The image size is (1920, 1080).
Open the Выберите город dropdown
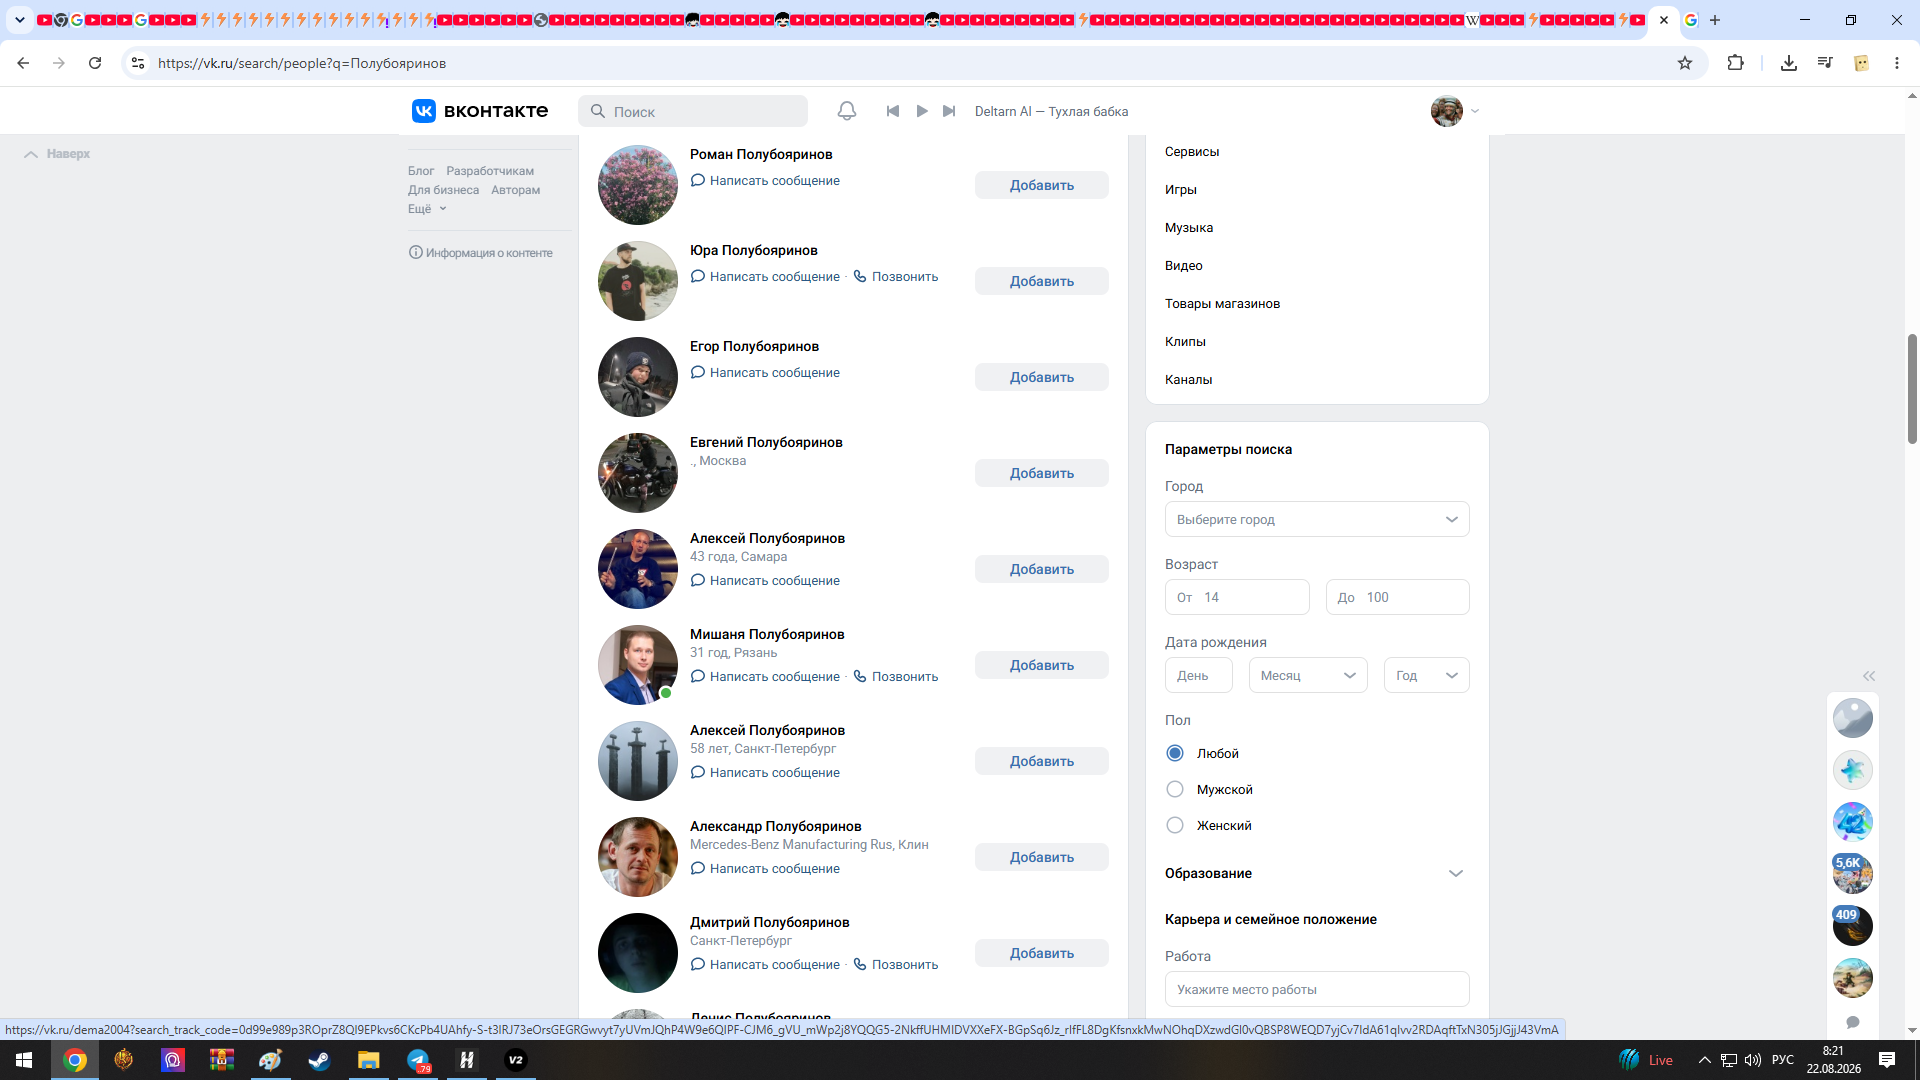1317,520
